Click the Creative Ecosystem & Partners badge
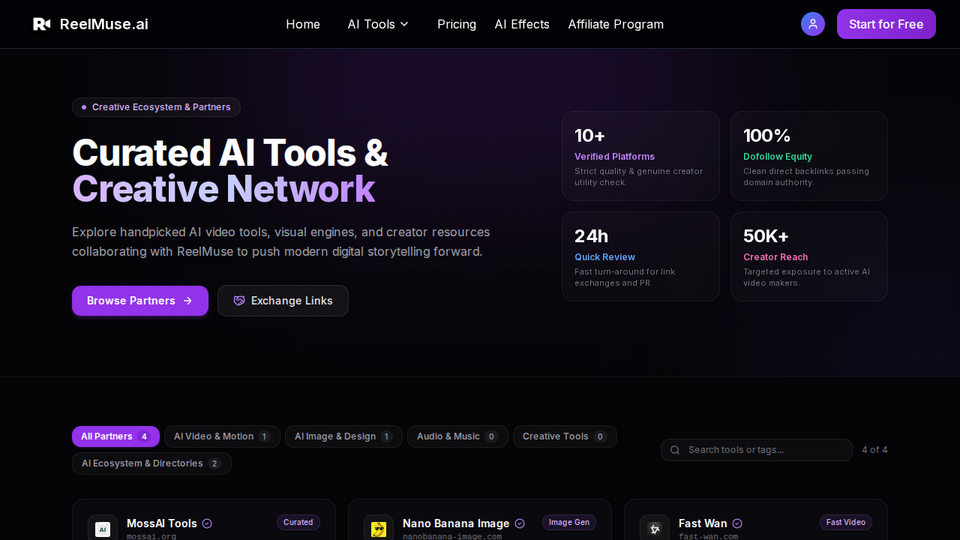Screen dimensions: 960x540 (x=156, y=107)
